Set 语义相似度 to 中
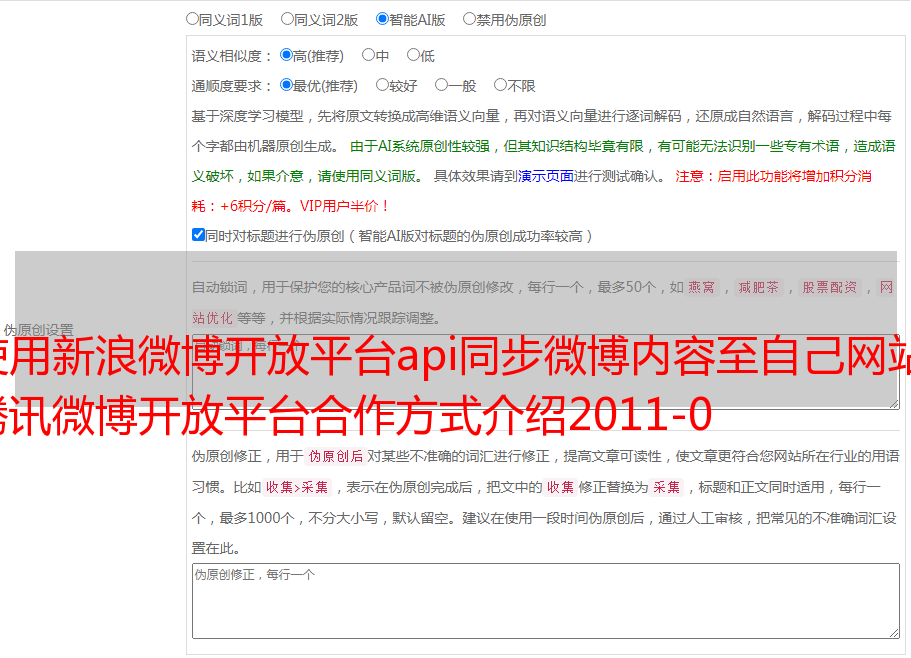This screenshot has height=658, width=911. 368,55
